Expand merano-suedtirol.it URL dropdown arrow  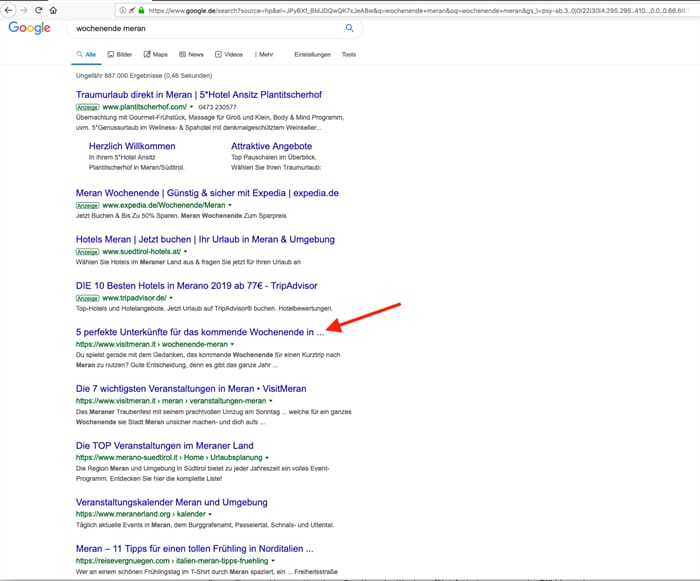pos(267,458)
